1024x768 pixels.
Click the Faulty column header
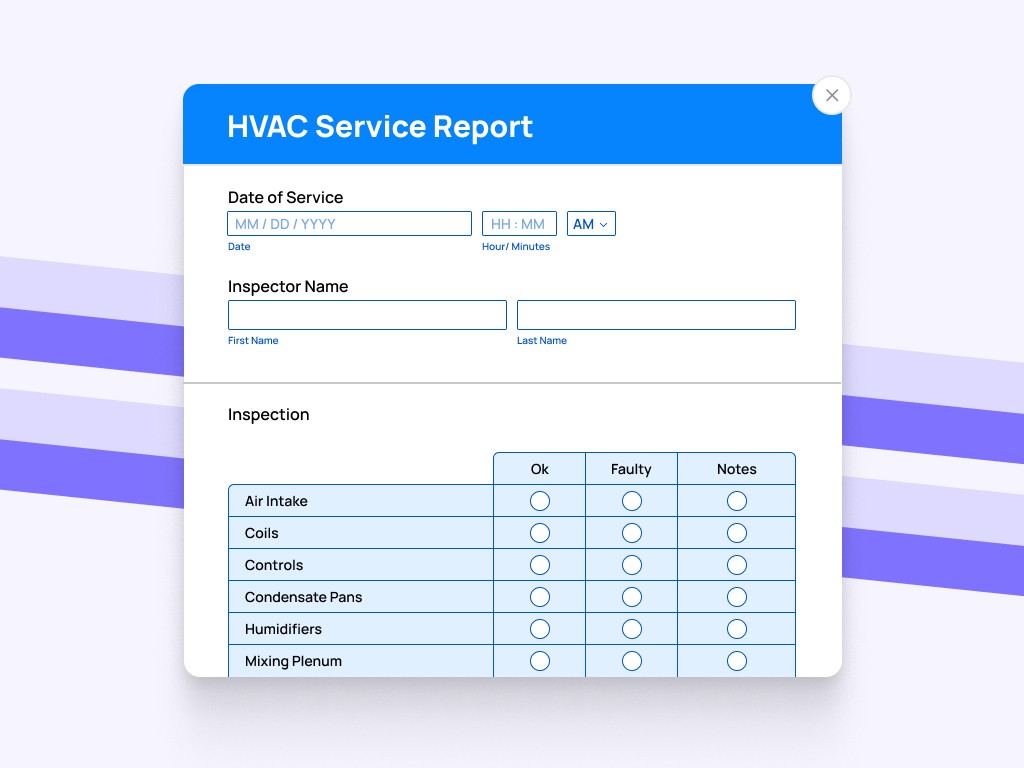click(632, 469)
